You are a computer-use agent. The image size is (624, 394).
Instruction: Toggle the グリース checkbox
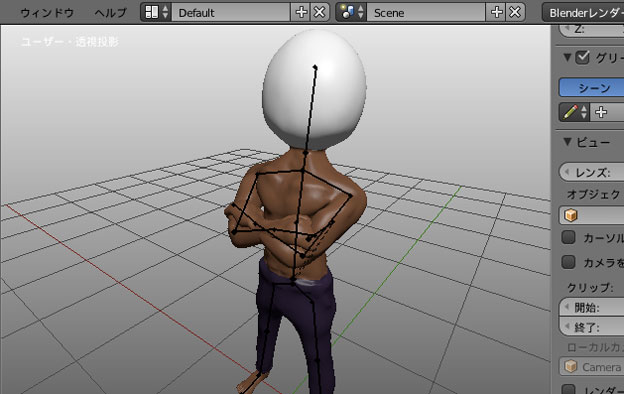(x=582, y=58)
